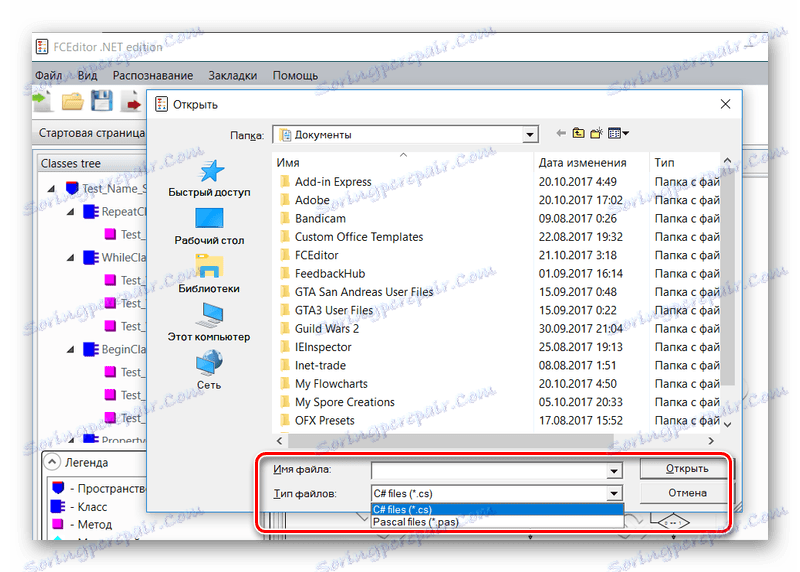Open the Закладки menu
The width and height of the screenshot is (800, 572).
click(233, 76)
